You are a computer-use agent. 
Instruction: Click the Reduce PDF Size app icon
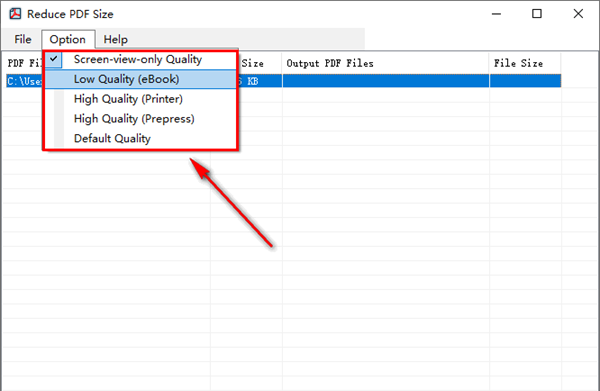[x=16, y=14]
